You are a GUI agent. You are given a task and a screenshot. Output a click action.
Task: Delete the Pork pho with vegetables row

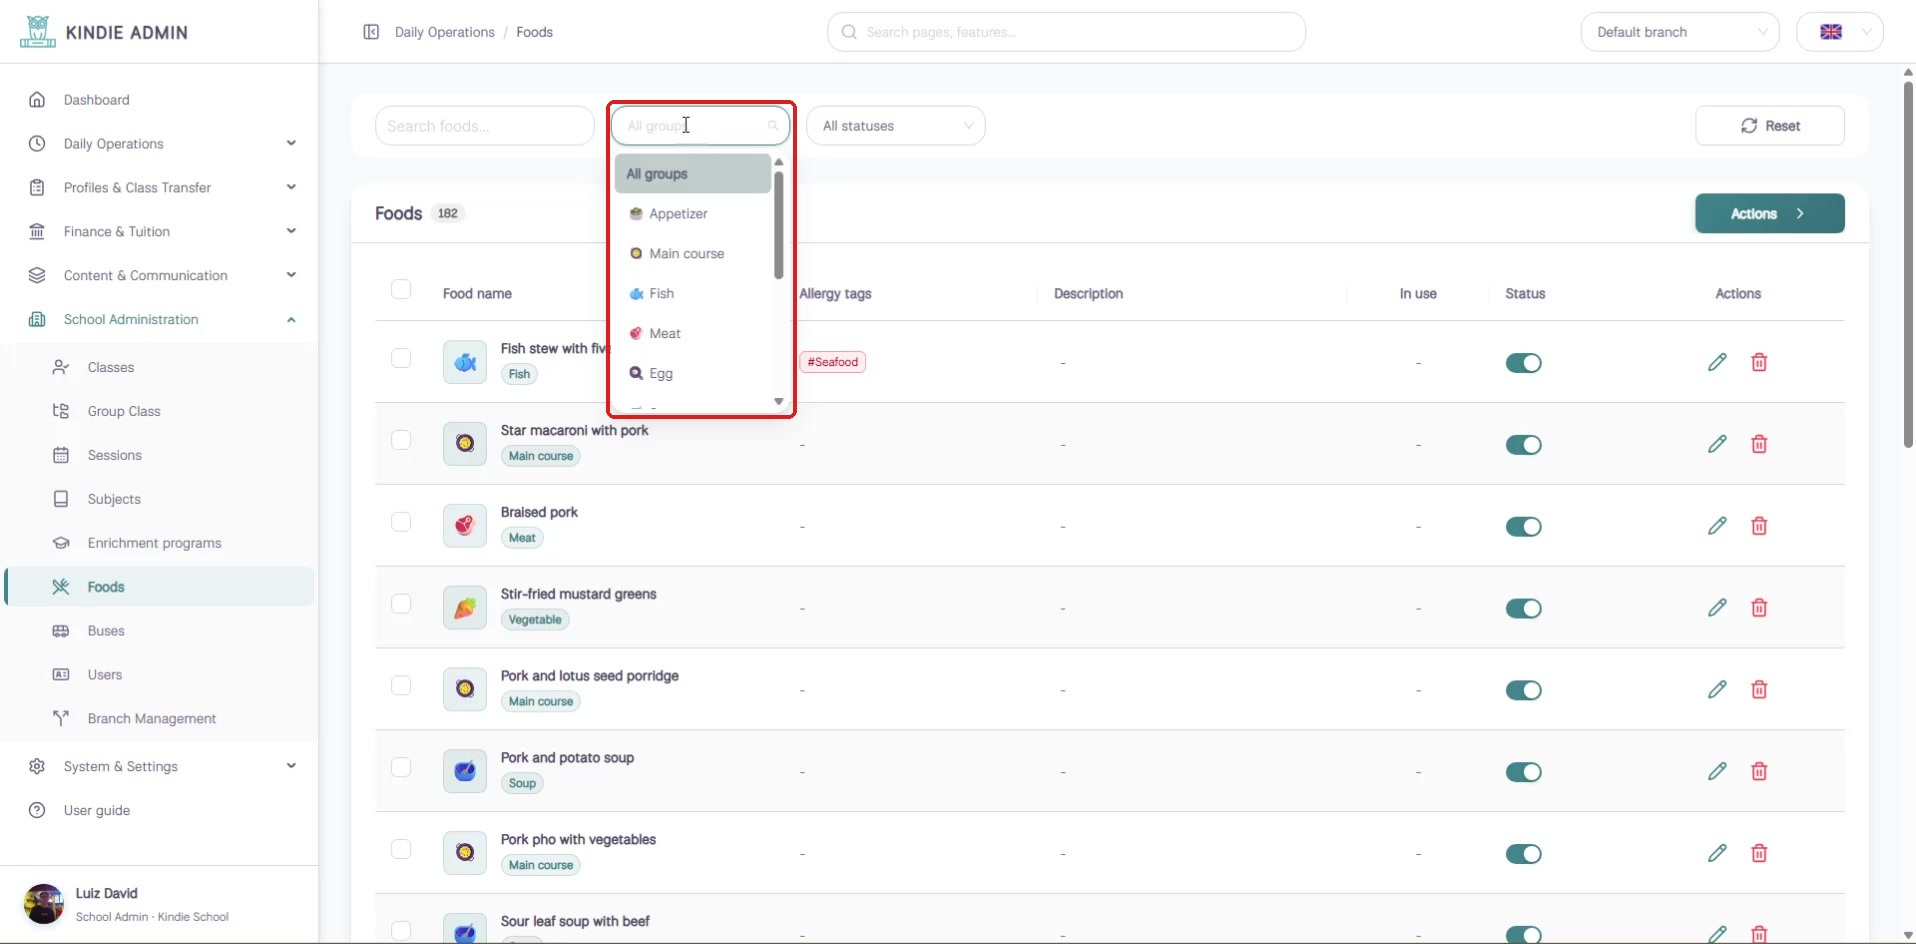click(x=1759, y=854)
